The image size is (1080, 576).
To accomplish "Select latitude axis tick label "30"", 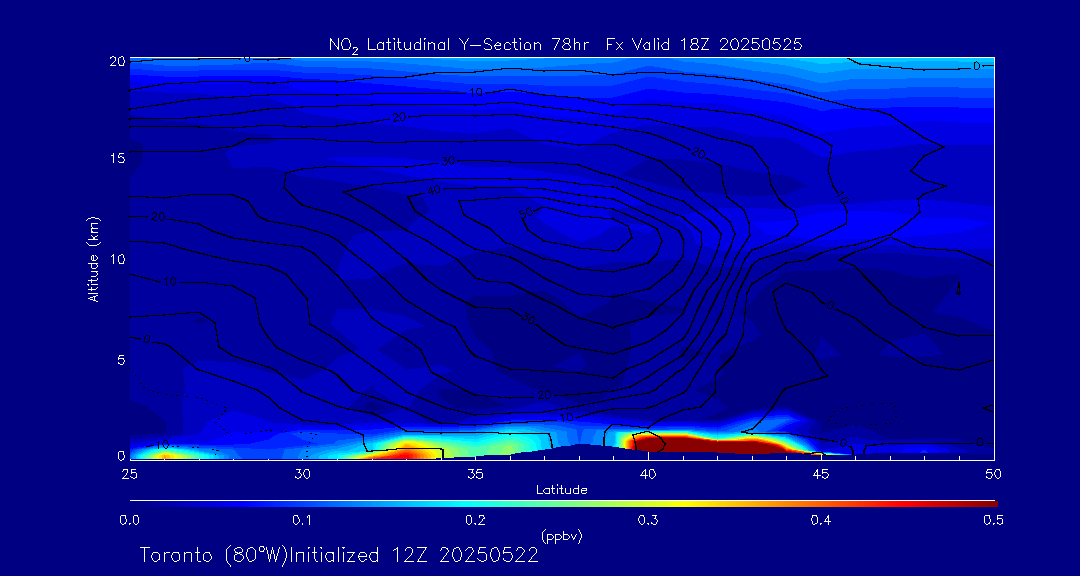I will point(302,473).
